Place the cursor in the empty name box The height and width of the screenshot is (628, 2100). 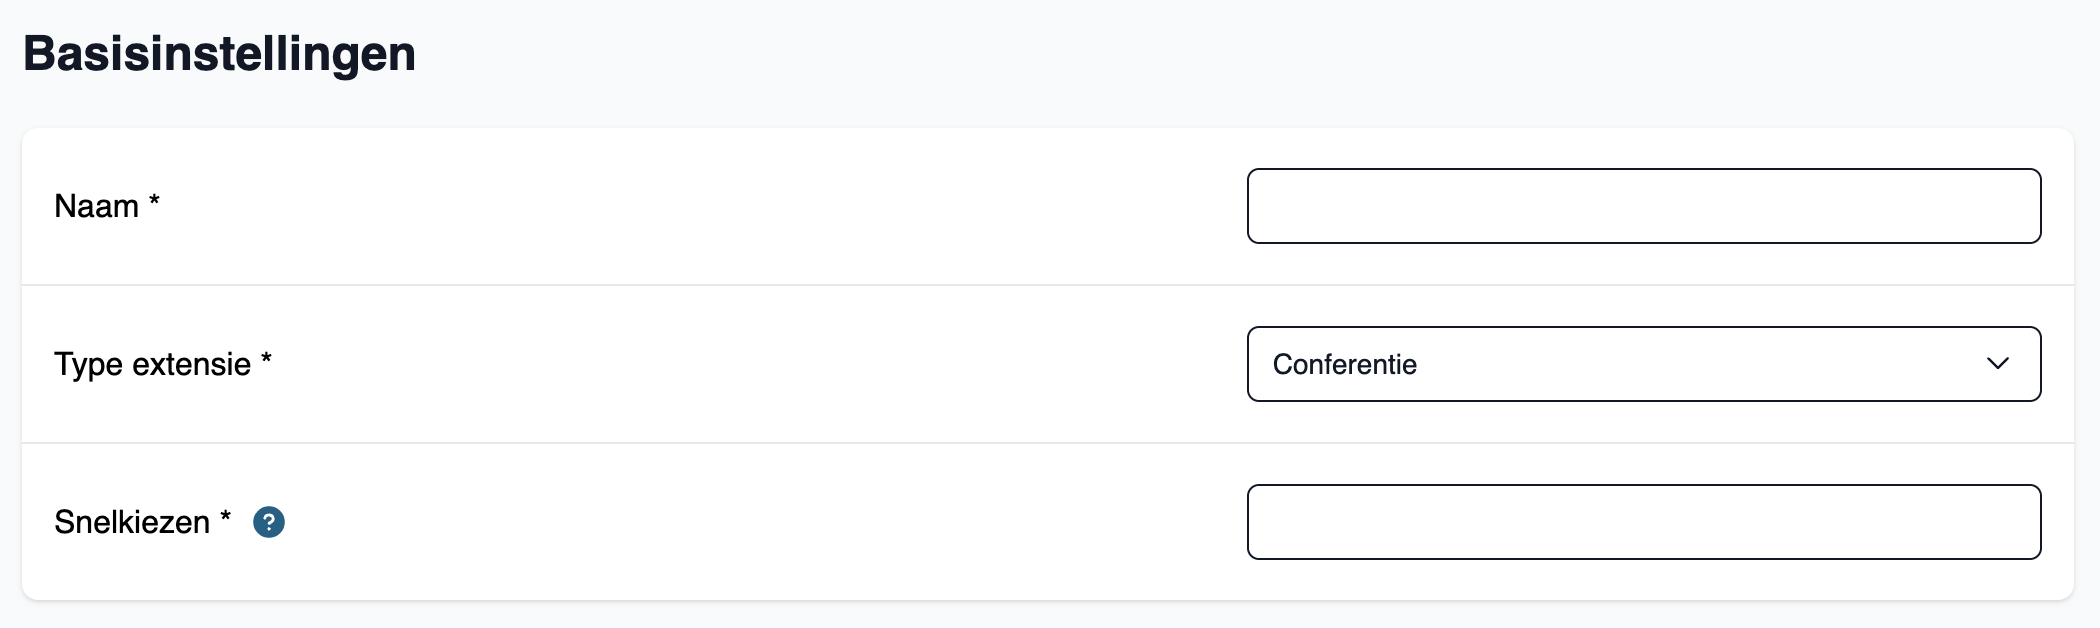tap(1644, 206)
